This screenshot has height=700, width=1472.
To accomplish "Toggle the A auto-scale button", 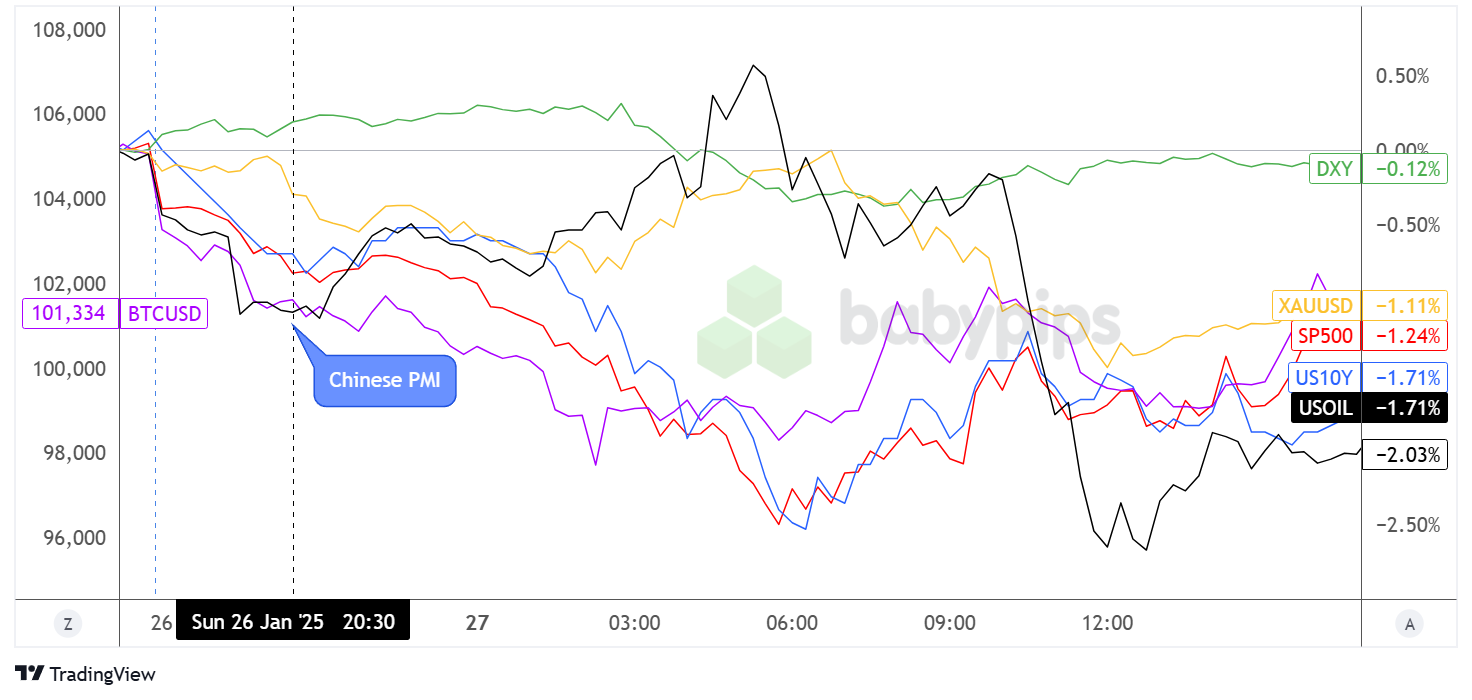I will coord(1409,624).
